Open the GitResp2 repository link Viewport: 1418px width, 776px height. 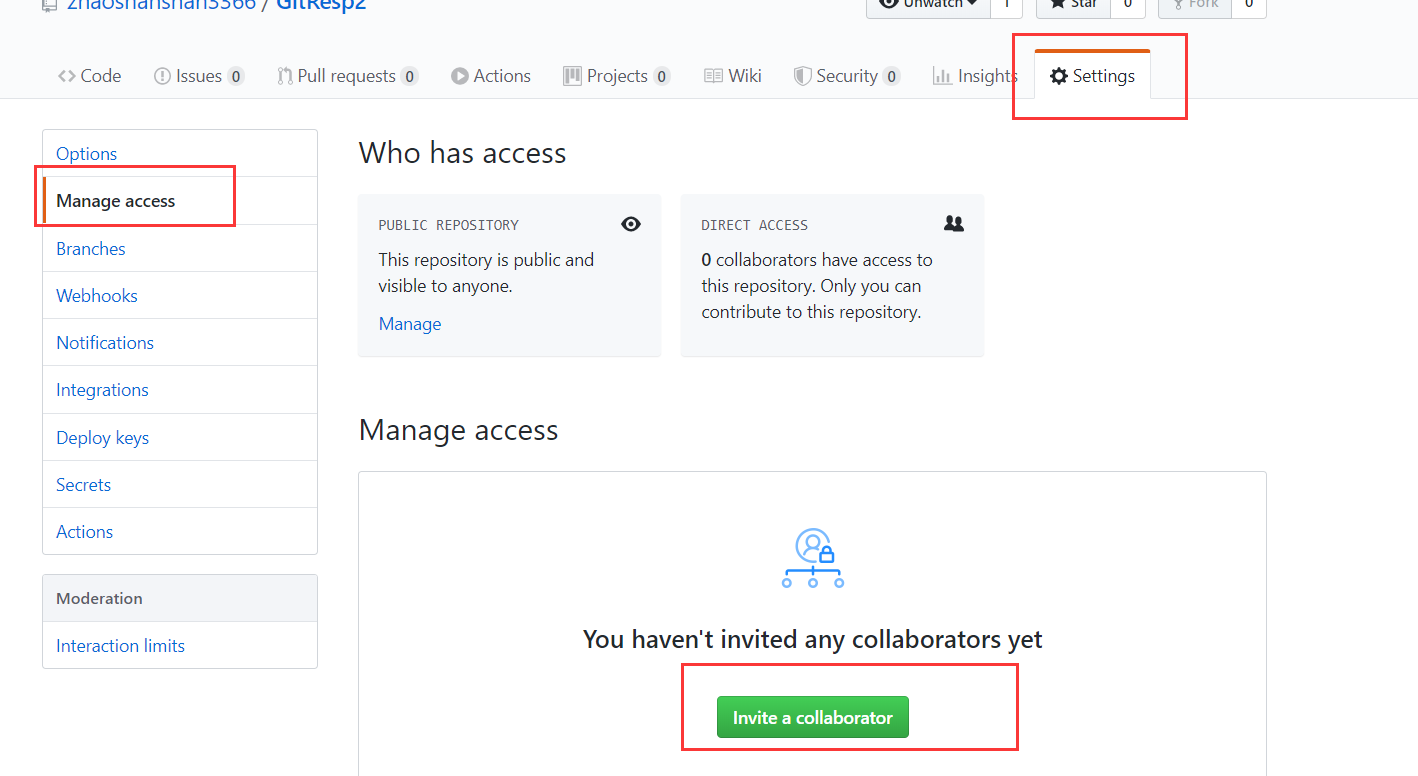point(321,4)
